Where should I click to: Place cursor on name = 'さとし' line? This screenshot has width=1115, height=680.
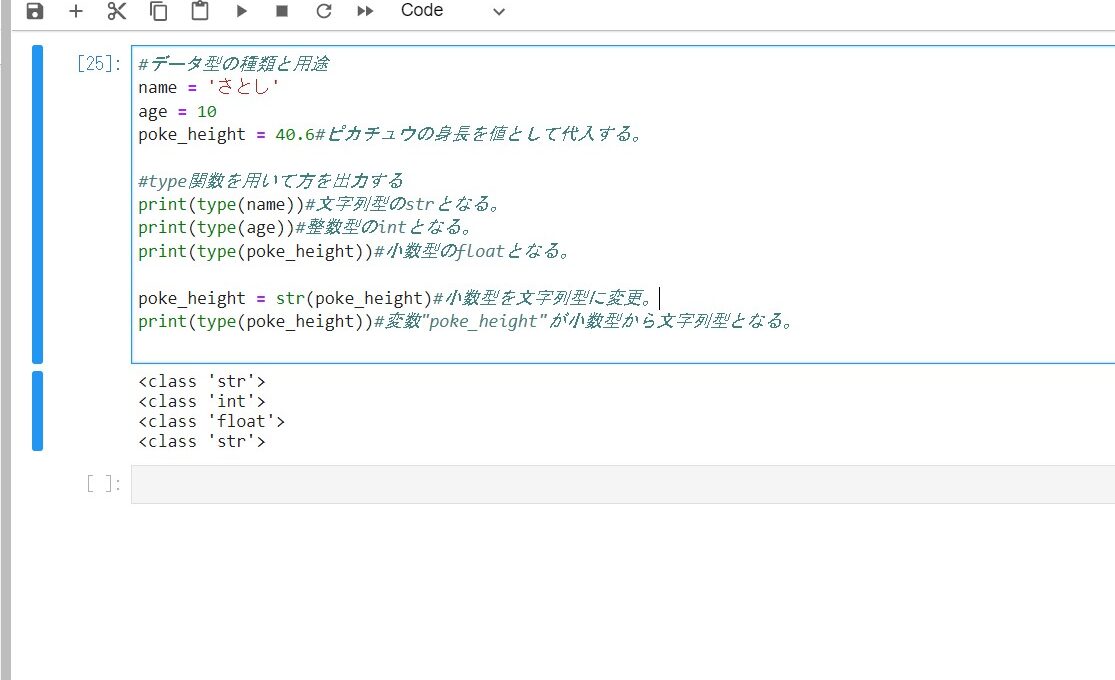[208, 87]
